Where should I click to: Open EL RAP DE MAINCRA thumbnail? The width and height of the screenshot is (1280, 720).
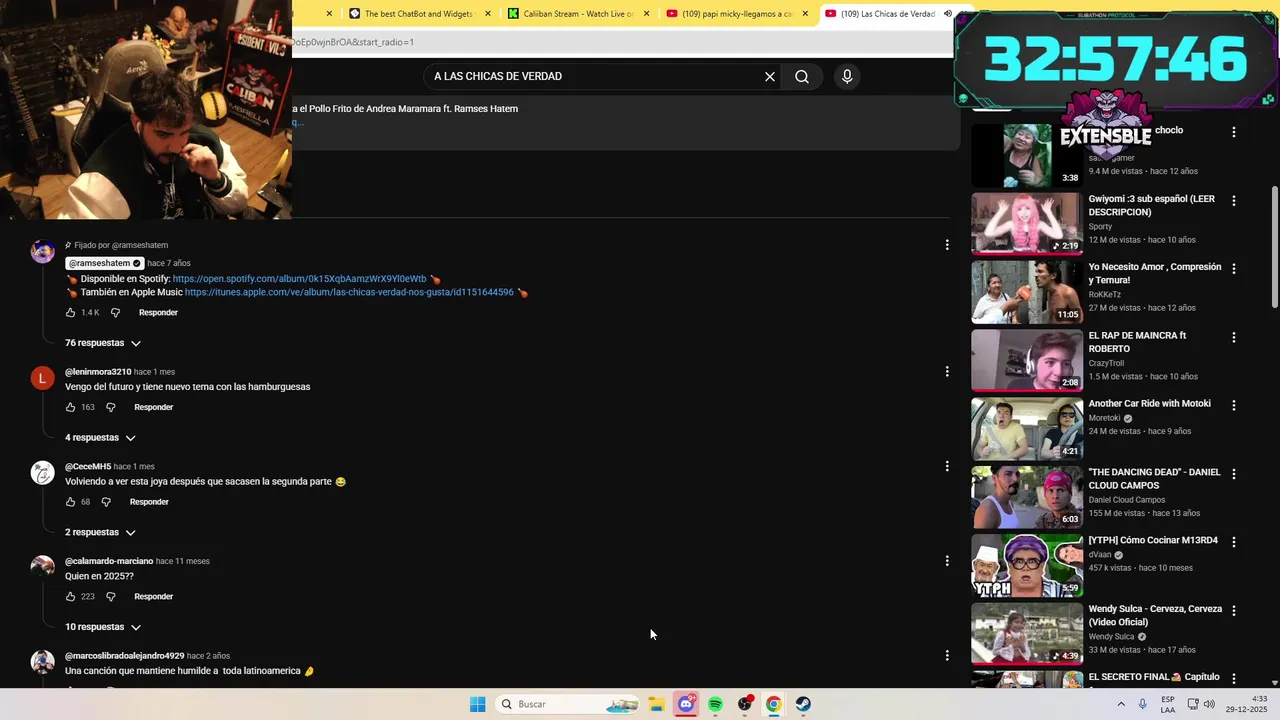(x=1027, y=361)
